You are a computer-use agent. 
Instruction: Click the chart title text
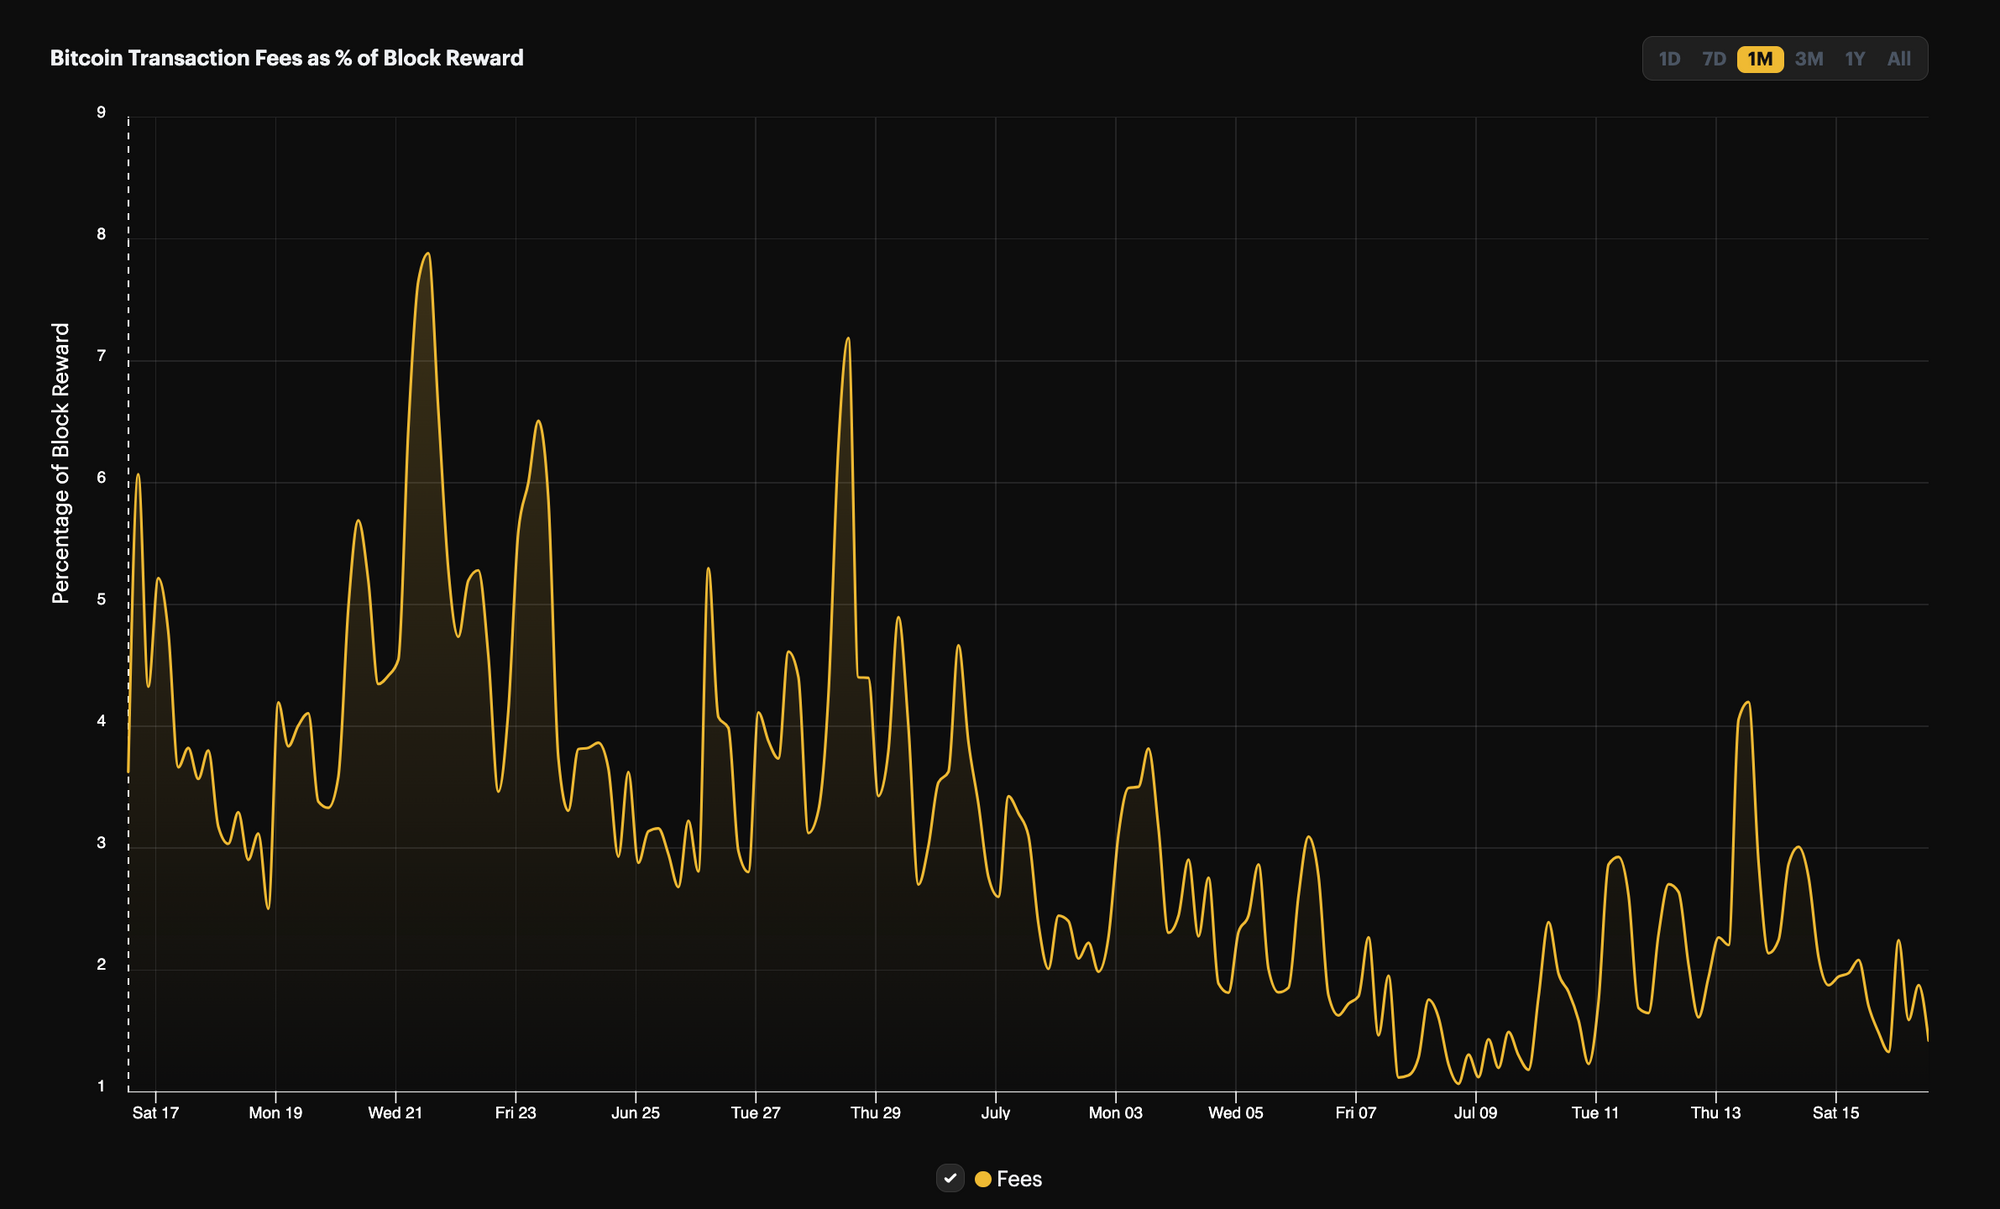click(x=287, y=58)
